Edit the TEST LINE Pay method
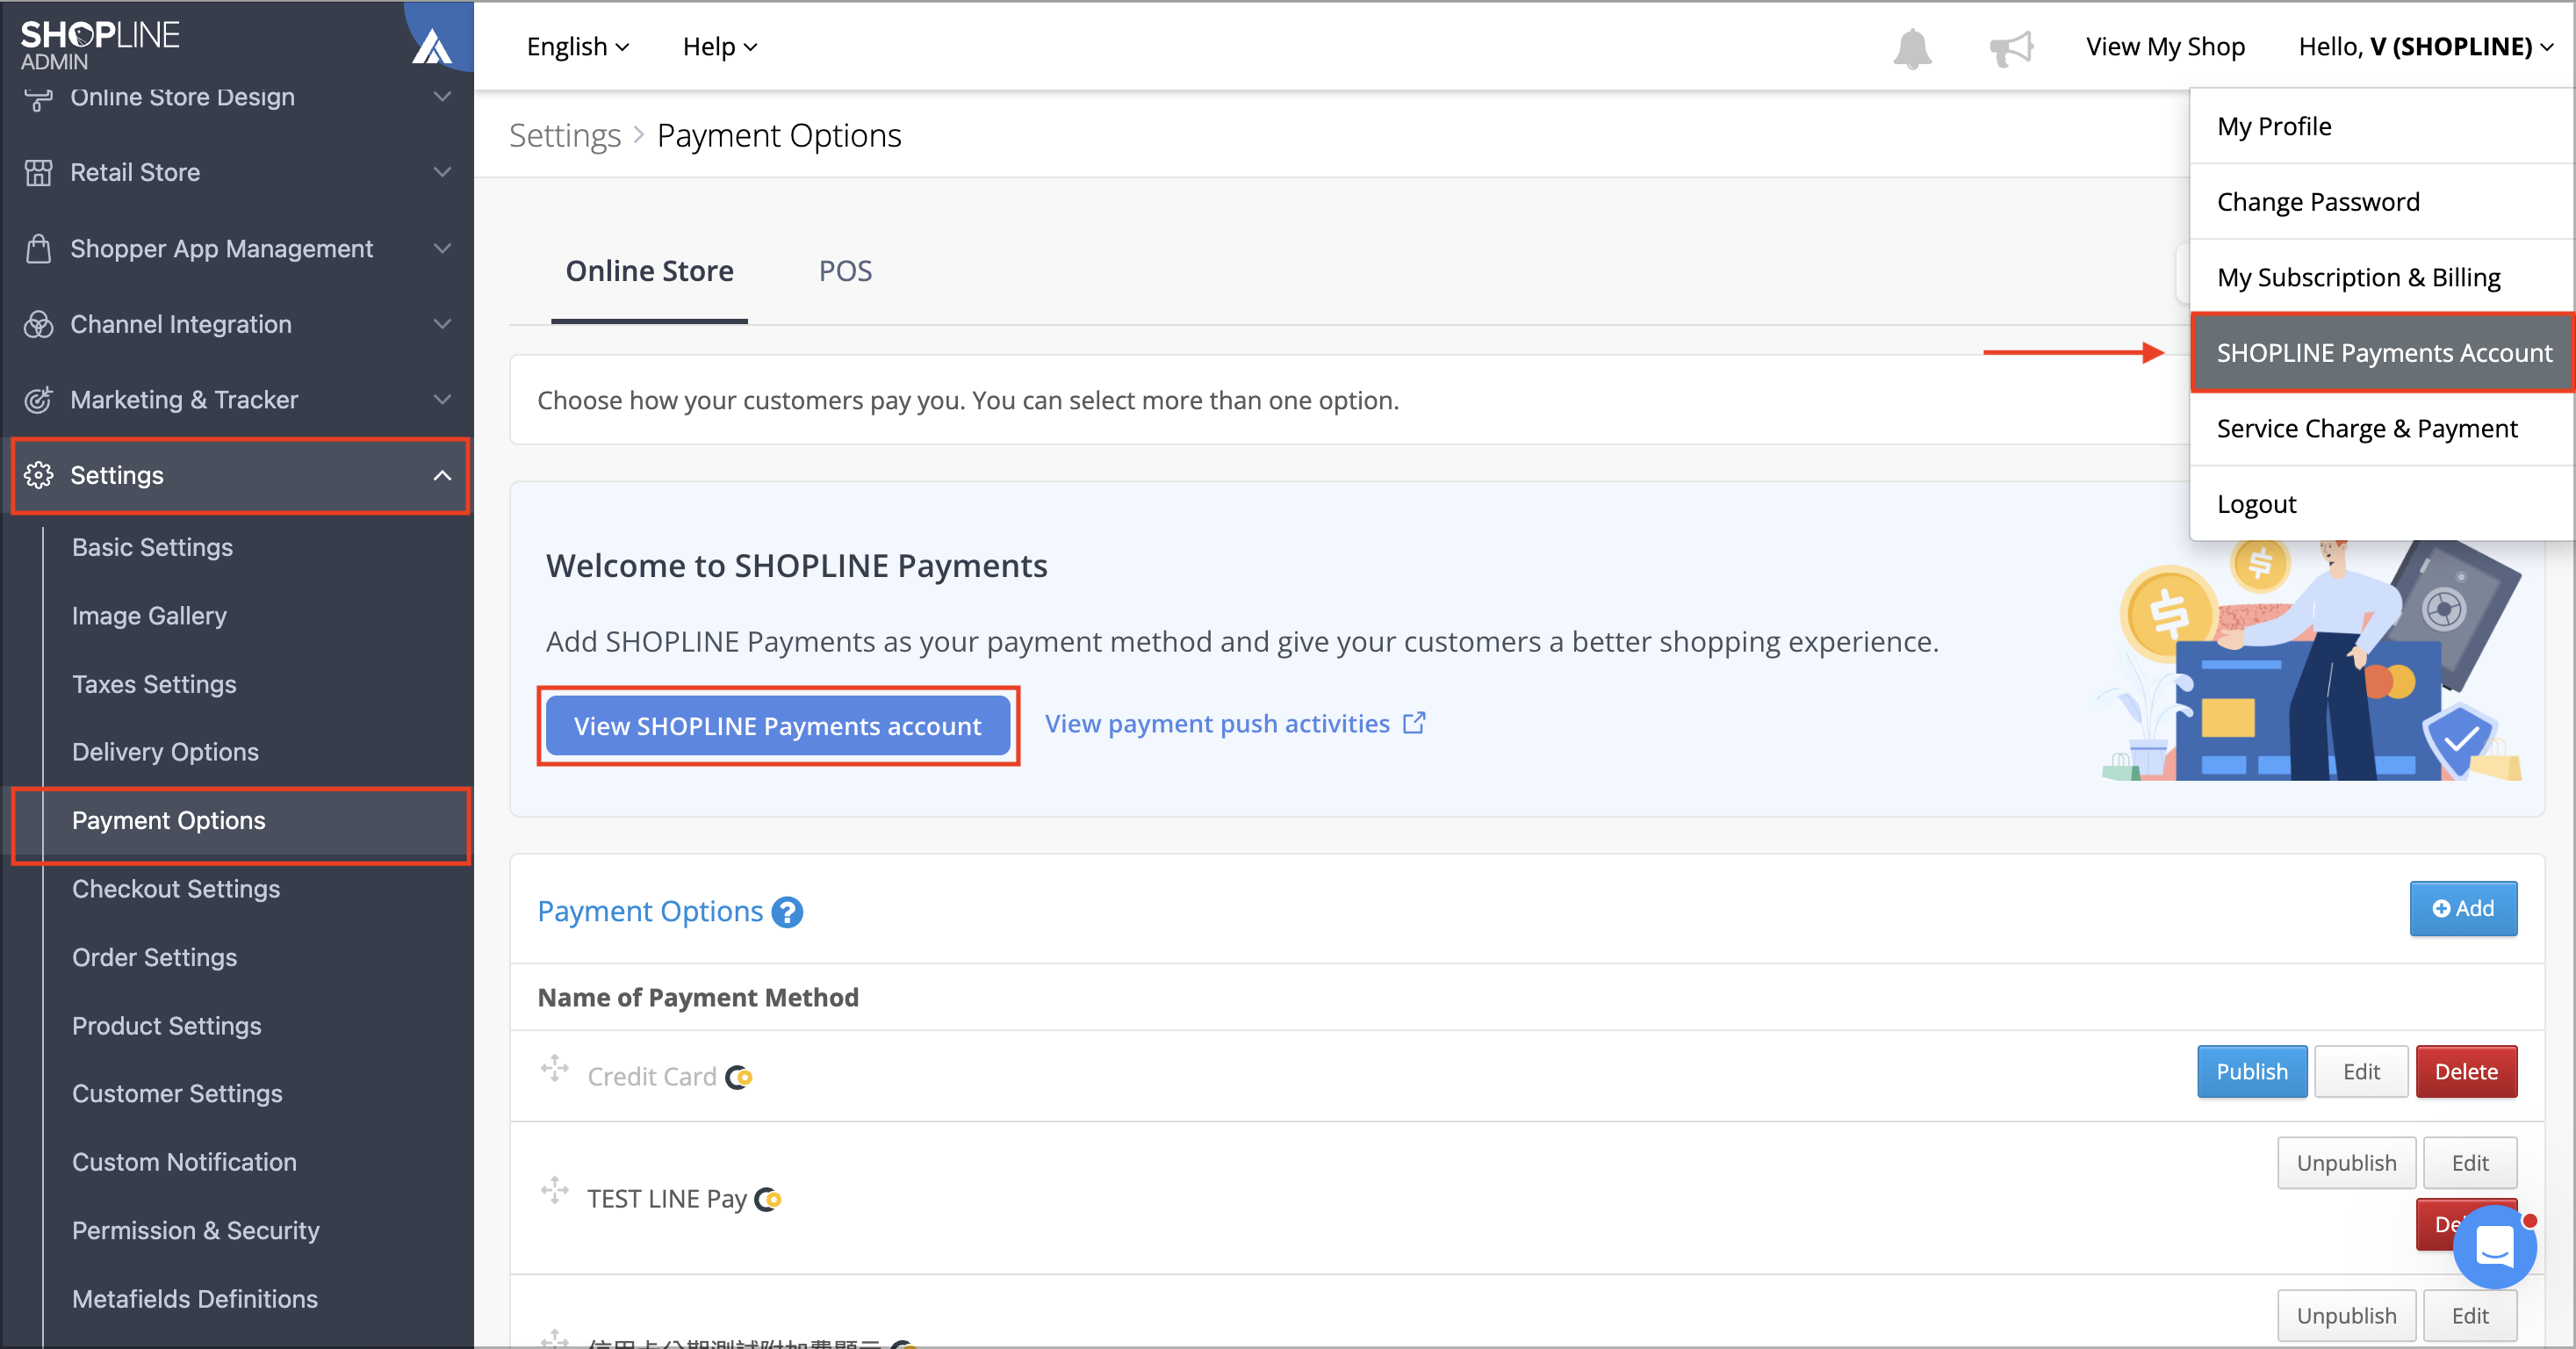Viewport: 2576px width, 1349px height. pyautogui.click(x=2470, y=1163)
